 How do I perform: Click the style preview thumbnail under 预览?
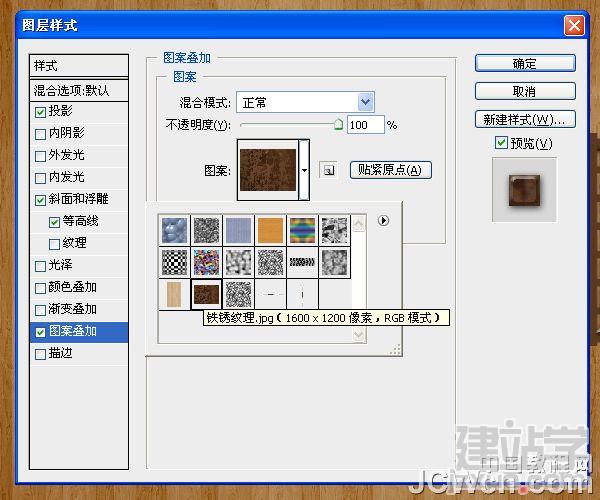[x=524, y=190]
